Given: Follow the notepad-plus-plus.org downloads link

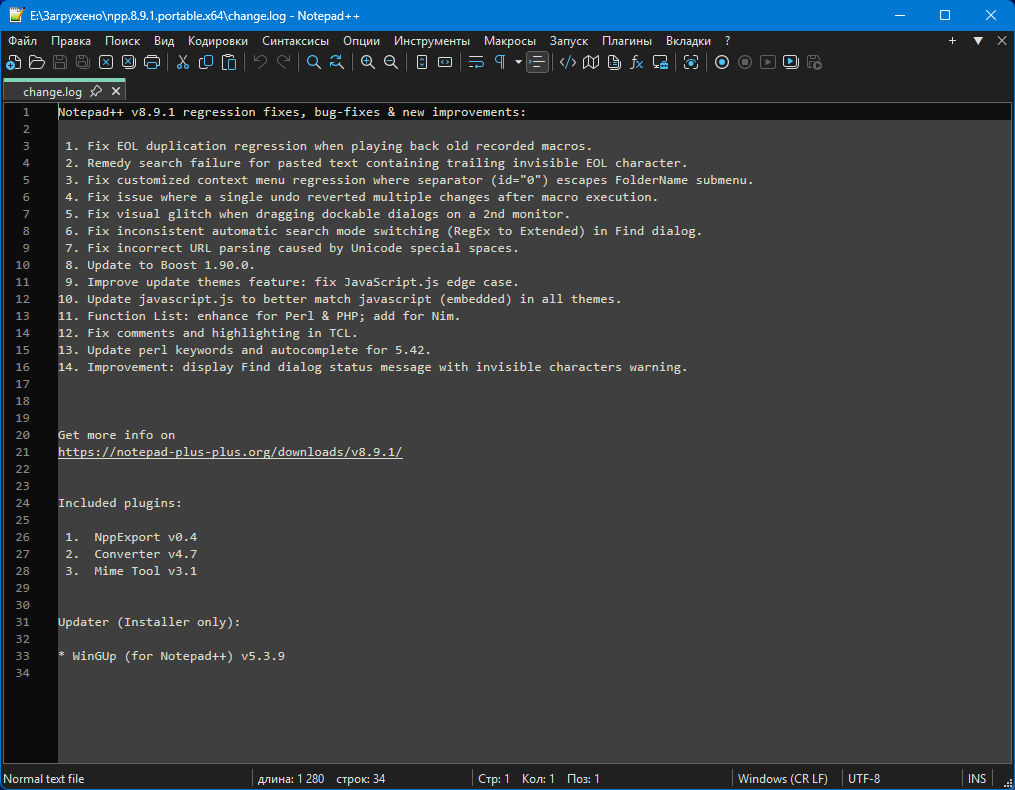Looking at the screenshot, I should click(230, 452).
